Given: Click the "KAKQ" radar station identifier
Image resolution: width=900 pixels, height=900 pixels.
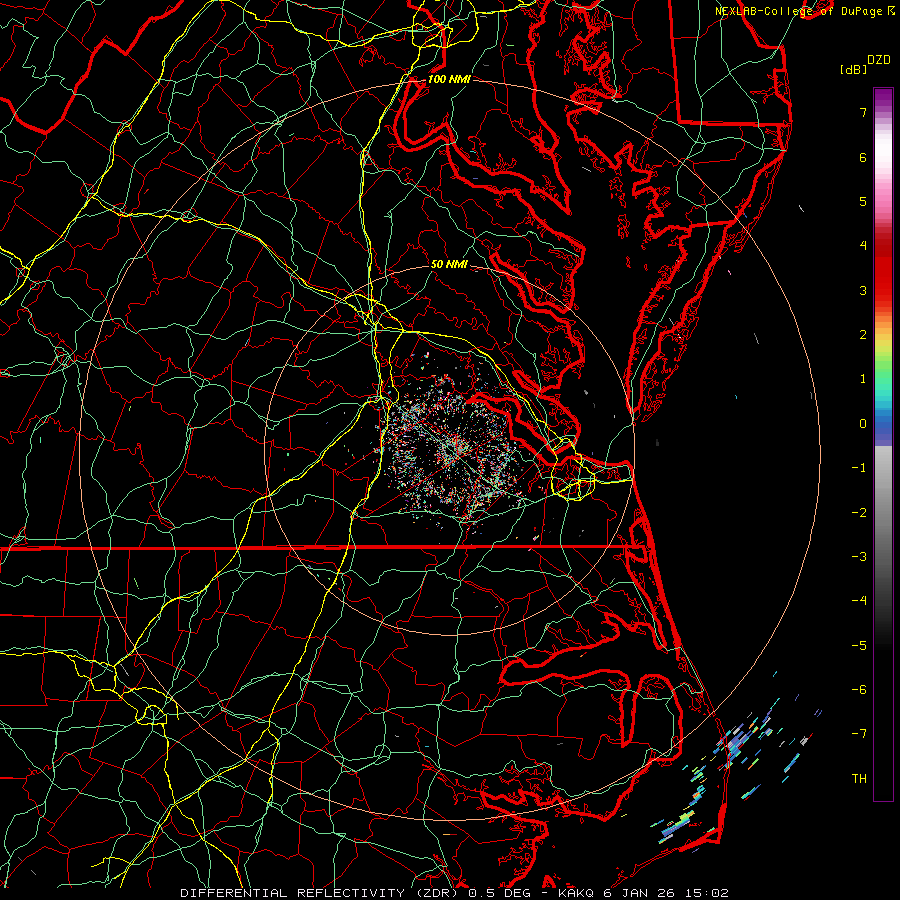Looking at the screenshot, I should 576,893.
